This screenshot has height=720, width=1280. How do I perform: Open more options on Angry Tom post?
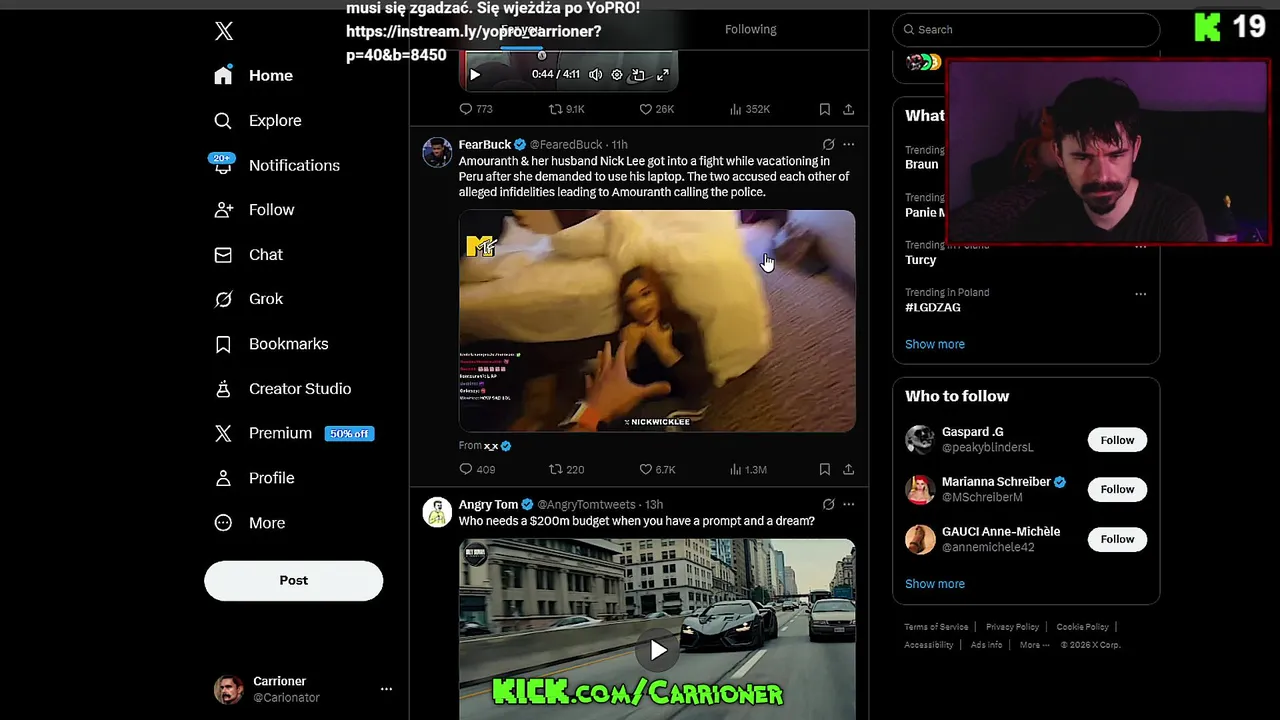(849, 505)
